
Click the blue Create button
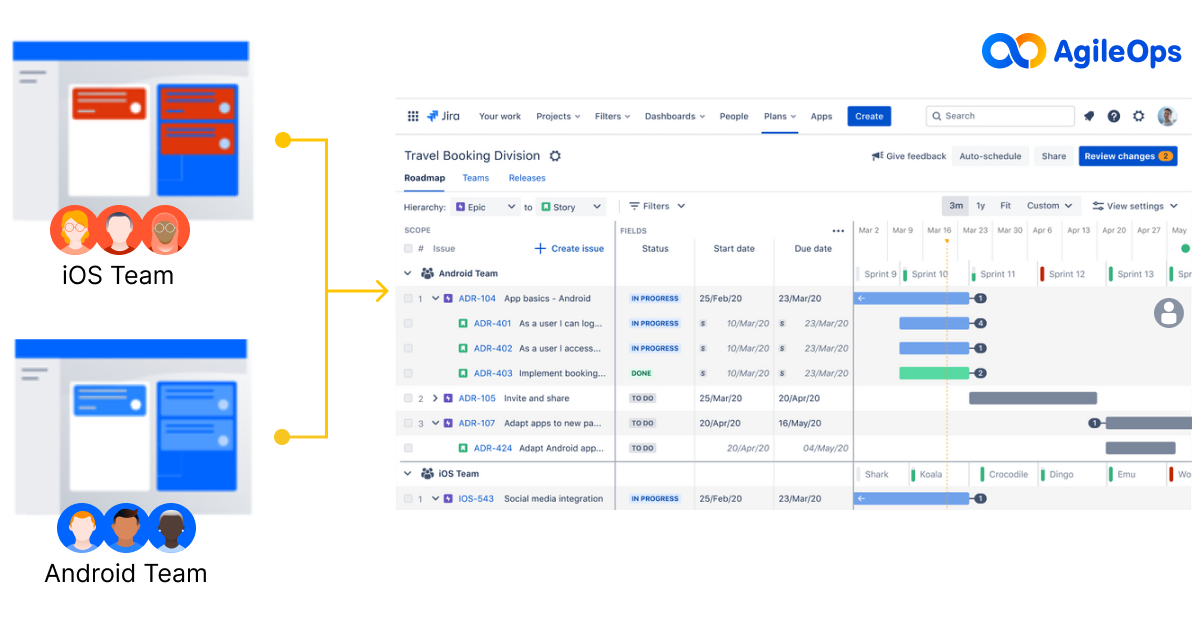coord(869,117)
